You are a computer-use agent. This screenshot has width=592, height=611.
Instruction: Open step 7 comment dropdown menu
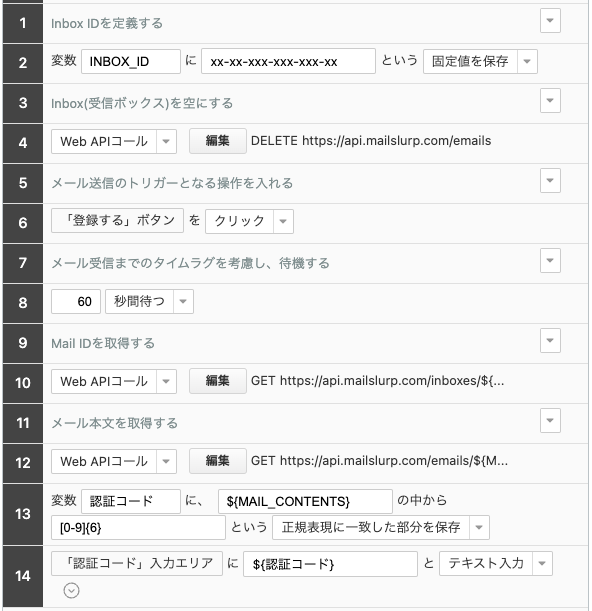click(x=550, y=260)
